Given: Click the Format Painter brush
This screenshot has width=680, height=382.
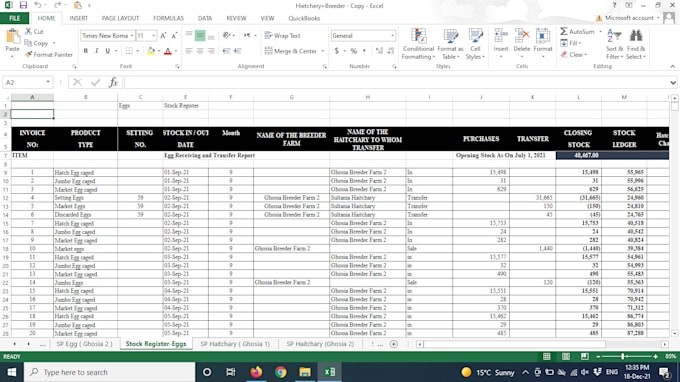Looking at the screenshot, I should click(29, 55).
